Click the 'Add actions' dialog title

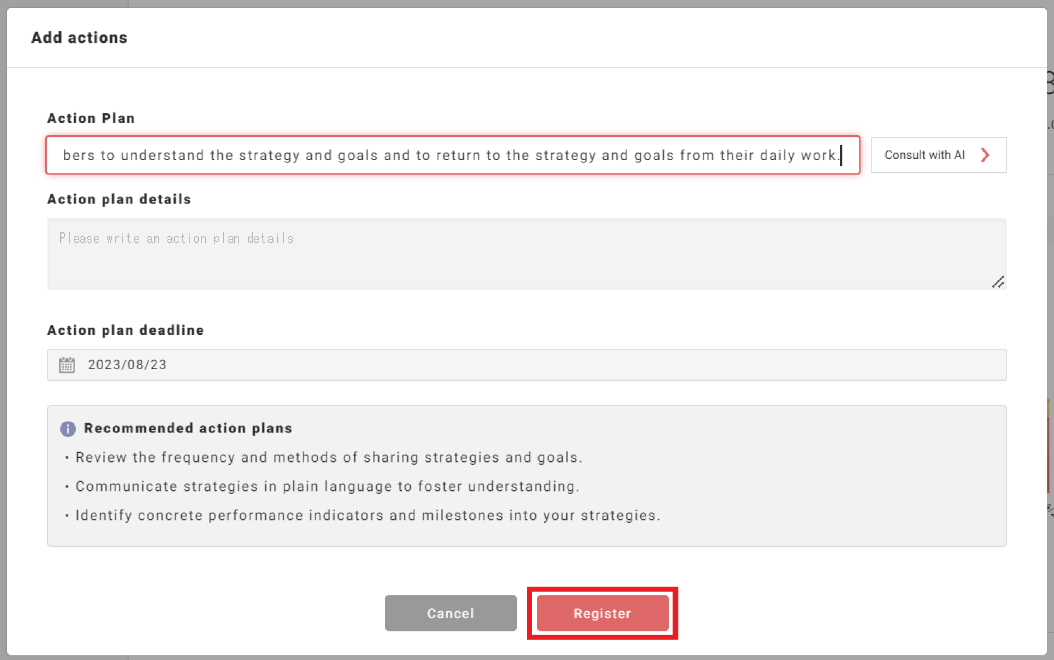click(79, 38)
